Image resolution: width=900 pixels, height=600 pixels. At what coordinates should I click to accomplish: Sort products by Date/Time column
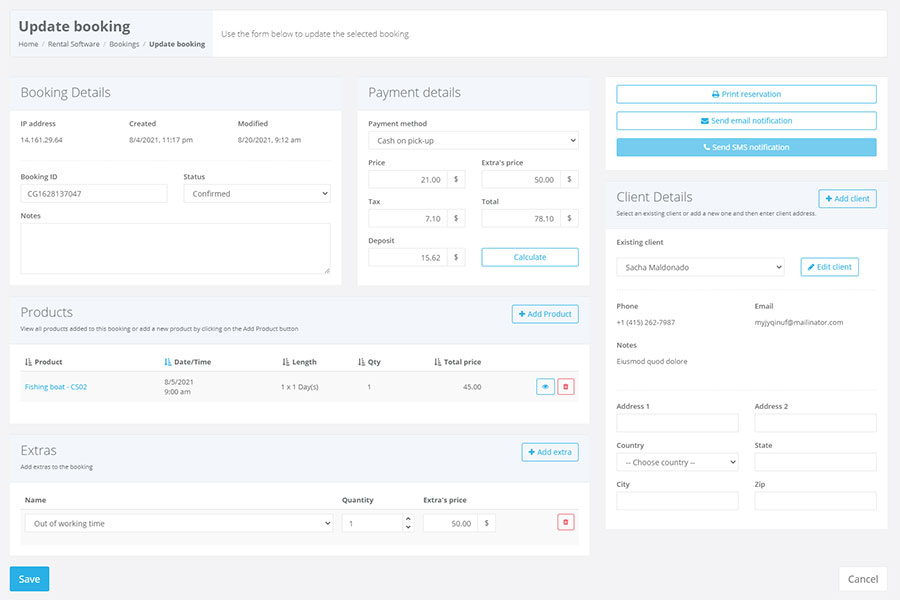pos(188,362)
